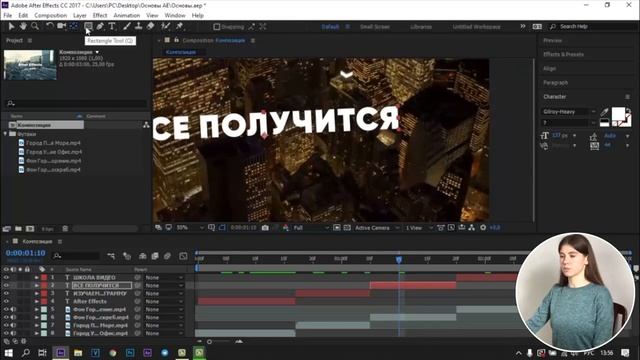Select the Rotation tool
Screen dimensions: 640x360
49,26
